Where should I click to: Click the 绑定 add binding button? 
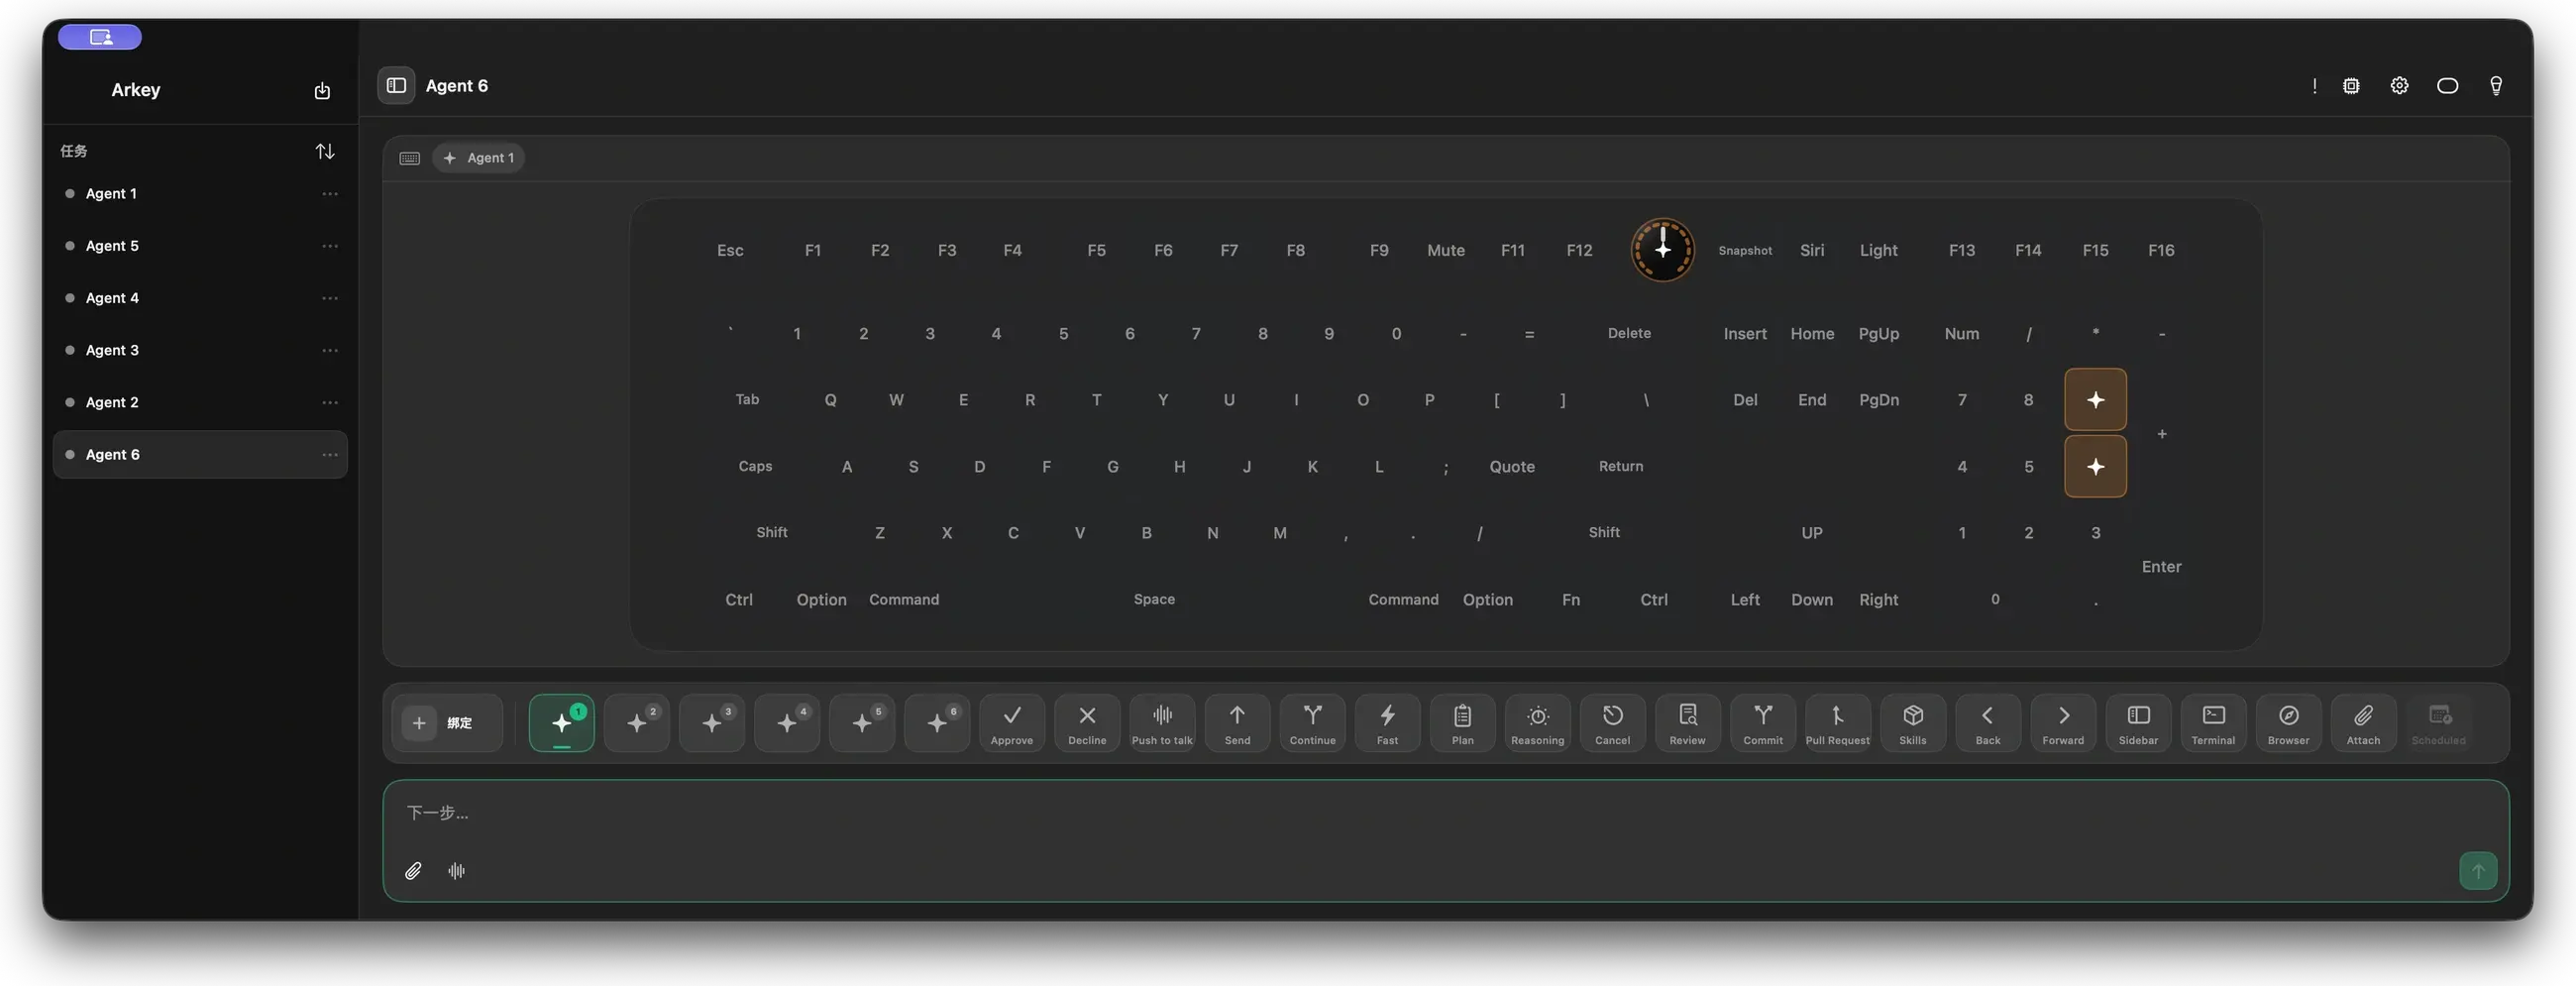pyautogui.click(x=446, y=722)
